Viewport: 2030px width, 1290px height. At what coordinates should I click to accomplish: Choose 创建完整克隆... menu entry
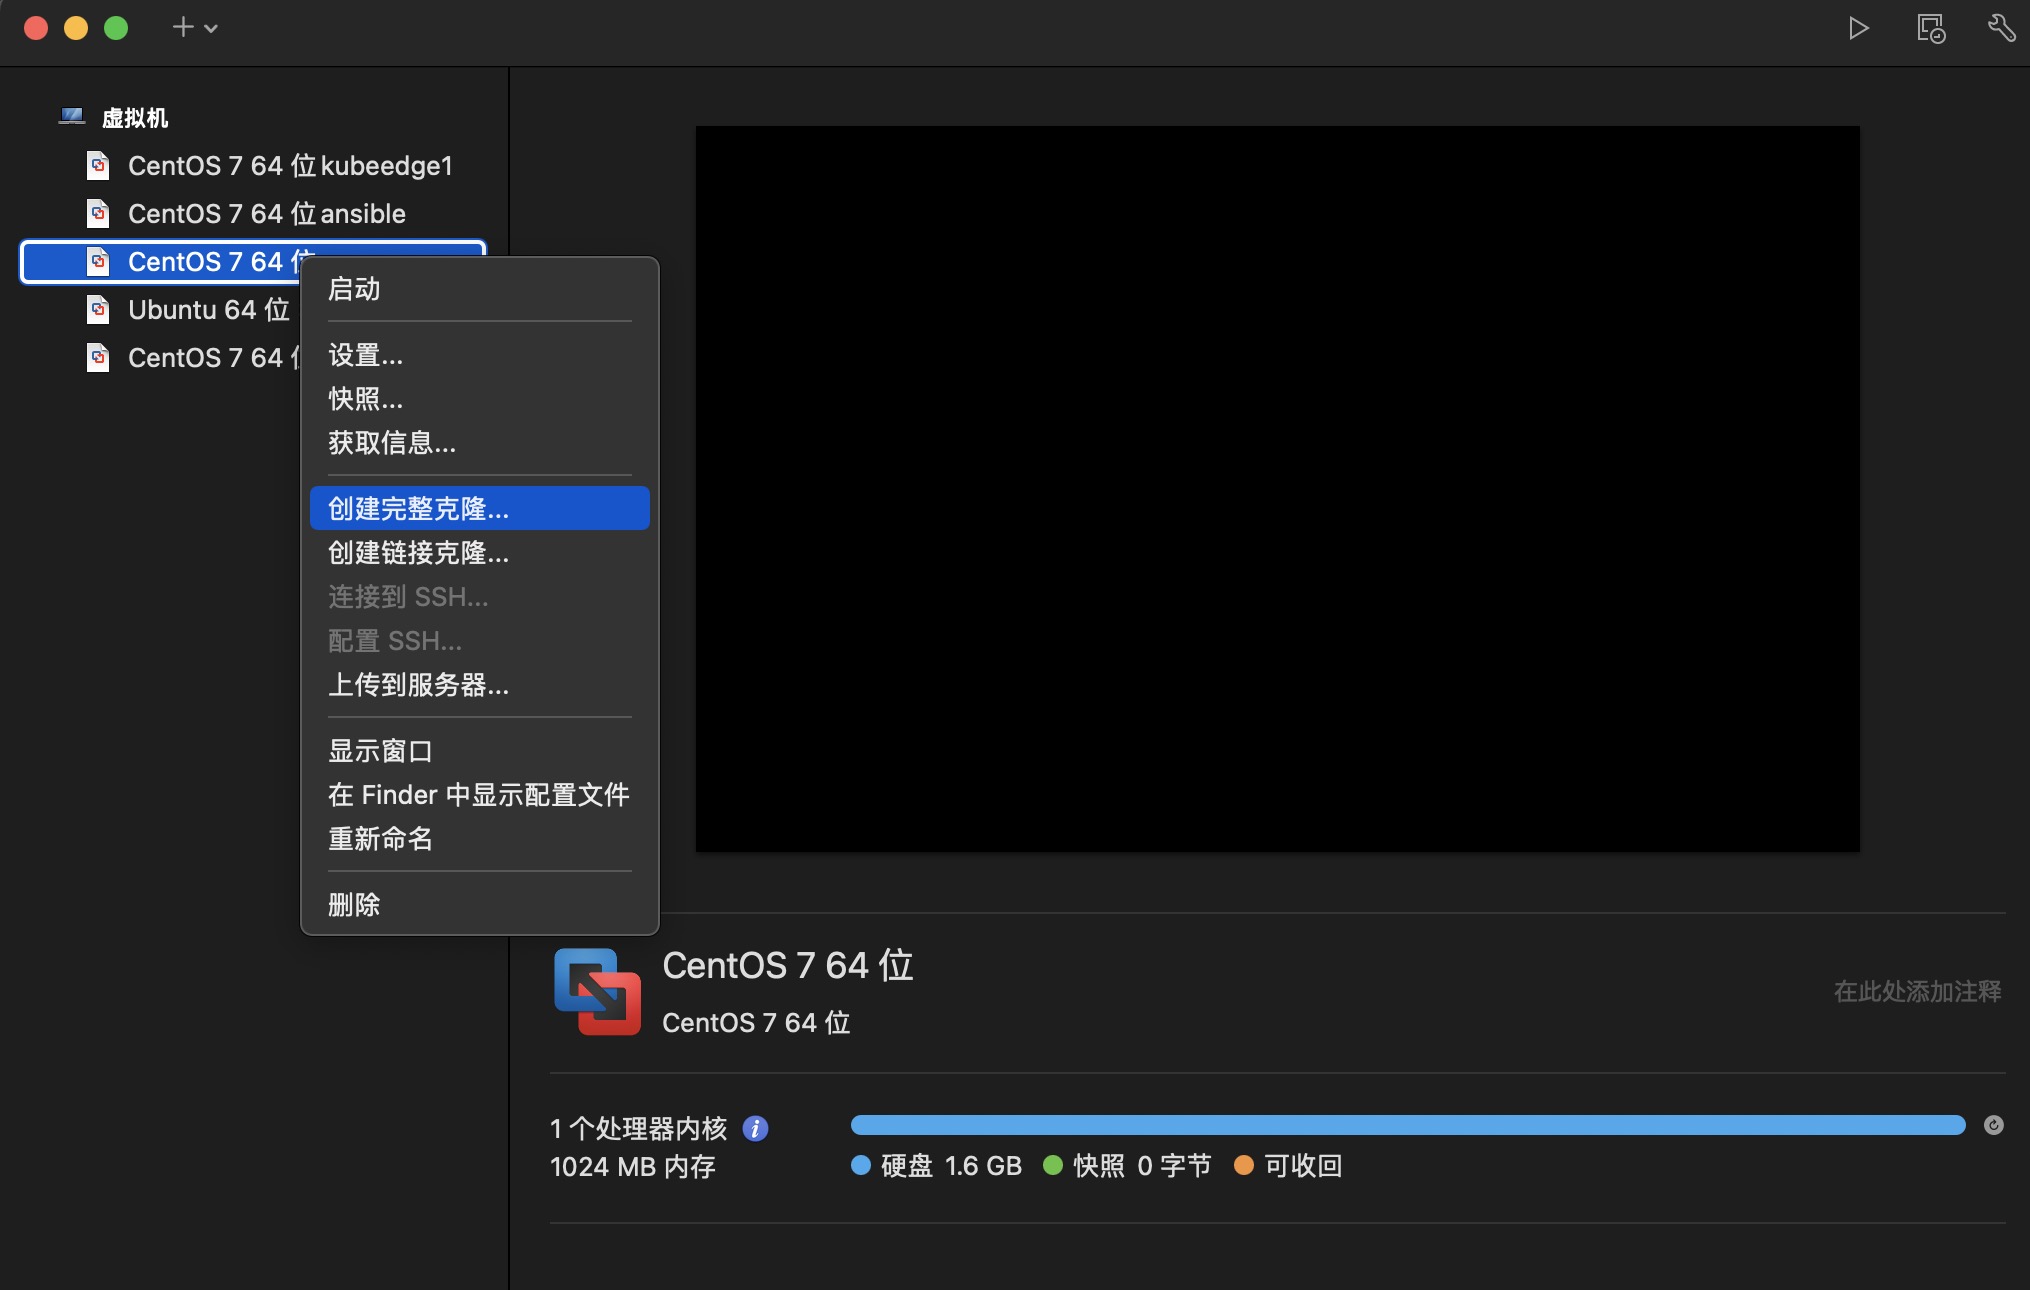coord(480,508)
